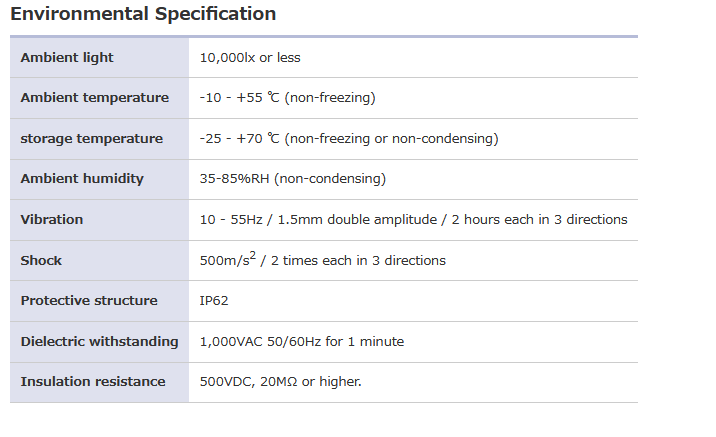The height and width of the screenshot is (437, 716).
Task: Click the '10 - 55Hz' vibration value
Action: pyautogui.click(x=232, y=220)
